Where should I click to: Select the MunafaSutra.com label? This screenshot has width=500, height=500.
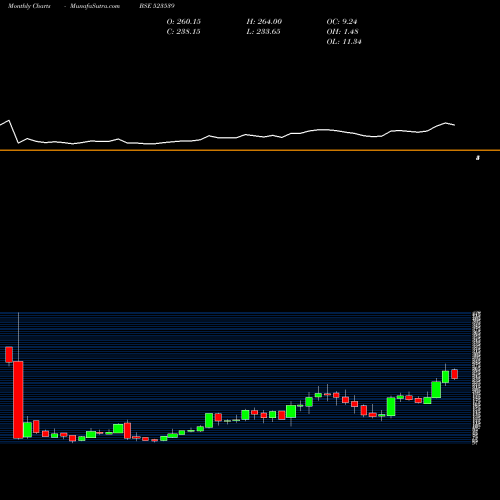pyautogui.click(x=95, y=6)
